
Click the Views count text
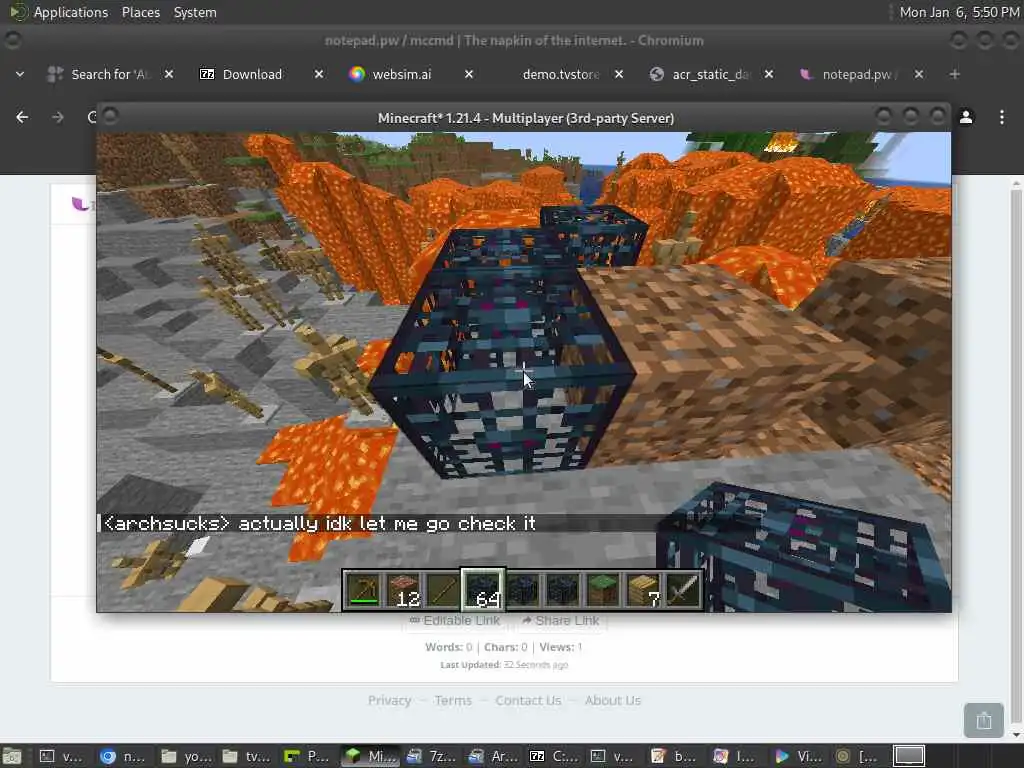pos(560,647)
